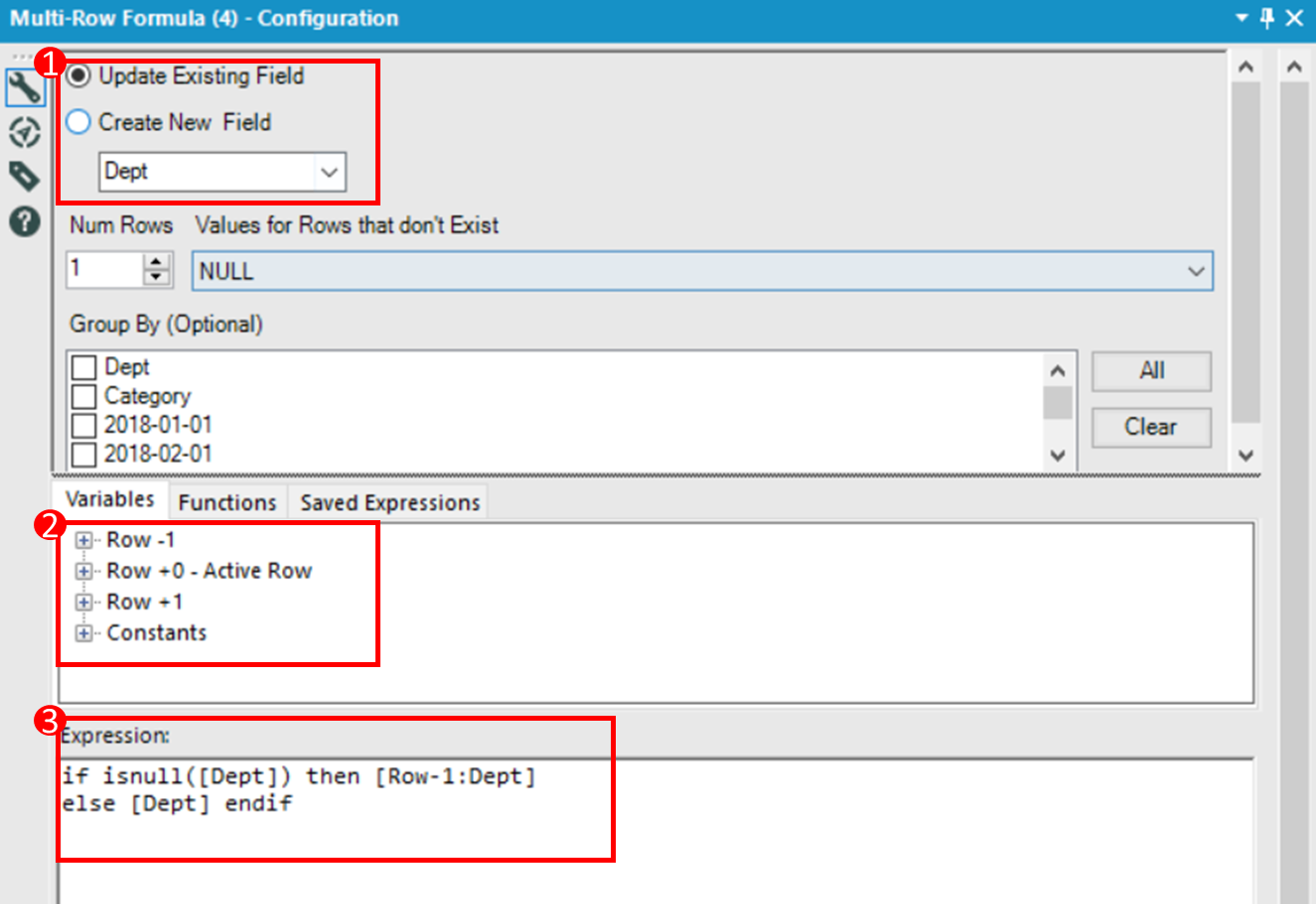This screenshot has height=904, width=1316.
Task: Click the Num Rows label
Action: pos(121,226)
